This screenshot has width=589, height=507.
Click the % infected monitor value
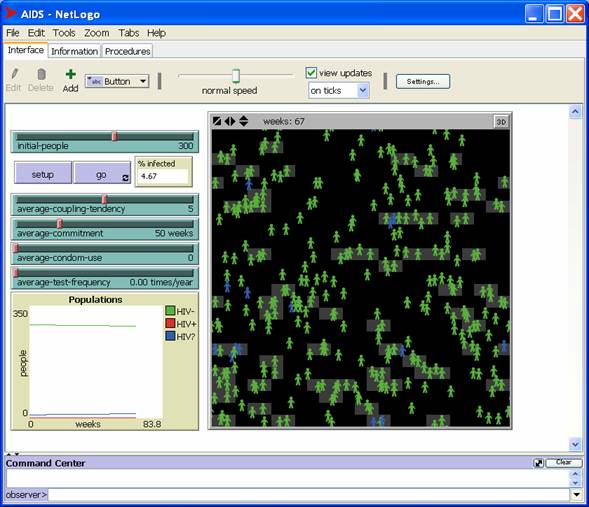(x=163, y=176)
